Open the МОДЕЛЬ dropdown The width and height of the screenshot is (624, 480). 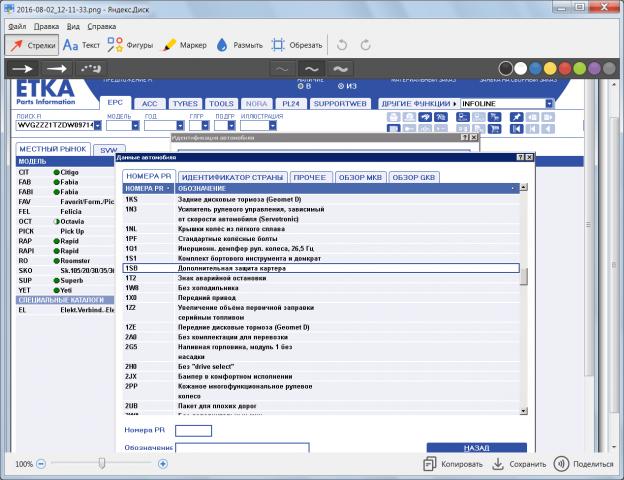[x=136, y=125]
